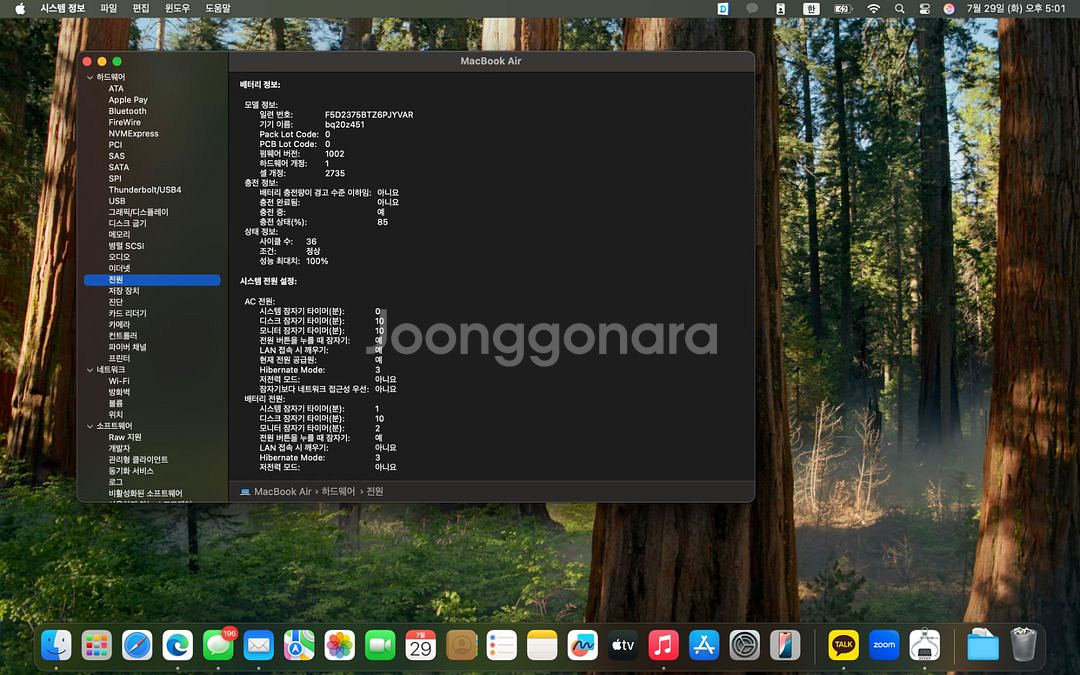The height and width of the screenshot is (675, 1080).
Task: Click the battery status in menu bar
Action: click(843, 8)
